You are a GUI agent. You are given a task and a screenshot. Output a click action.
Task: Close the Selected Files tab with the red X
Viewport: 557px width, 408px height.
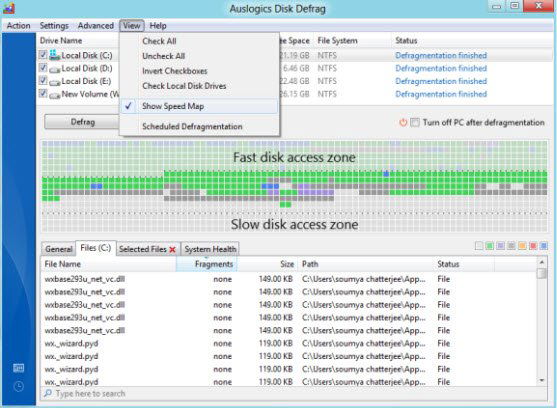(173, 250)
